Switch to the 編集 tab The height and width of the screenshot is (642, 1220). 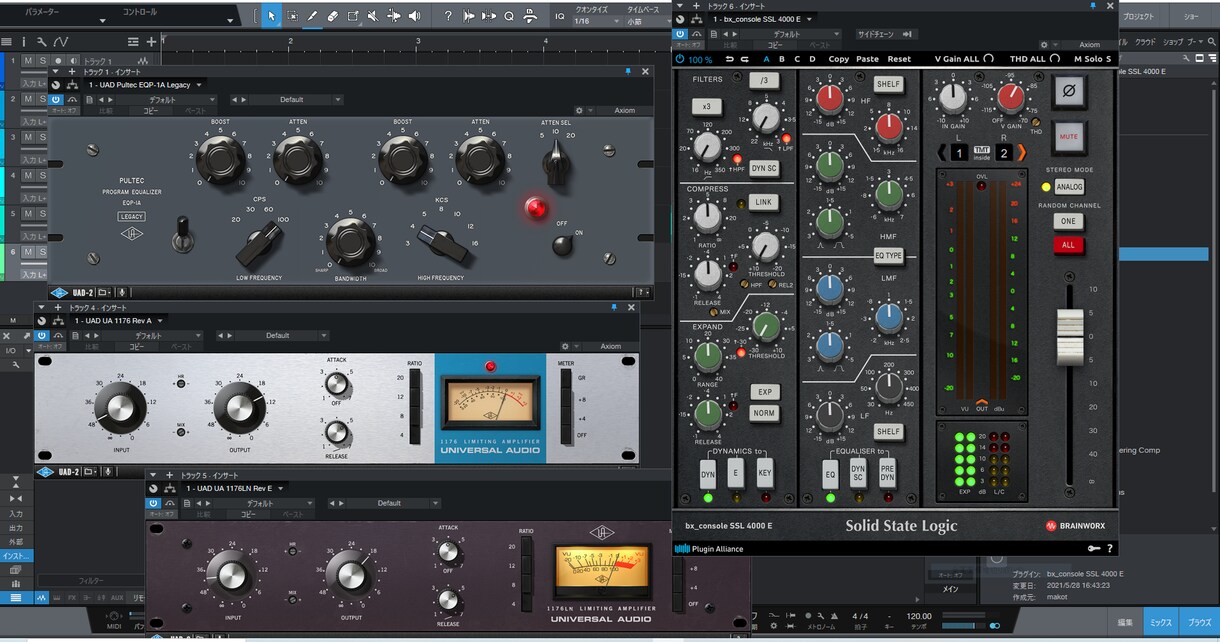click(x=1125, y=622)
